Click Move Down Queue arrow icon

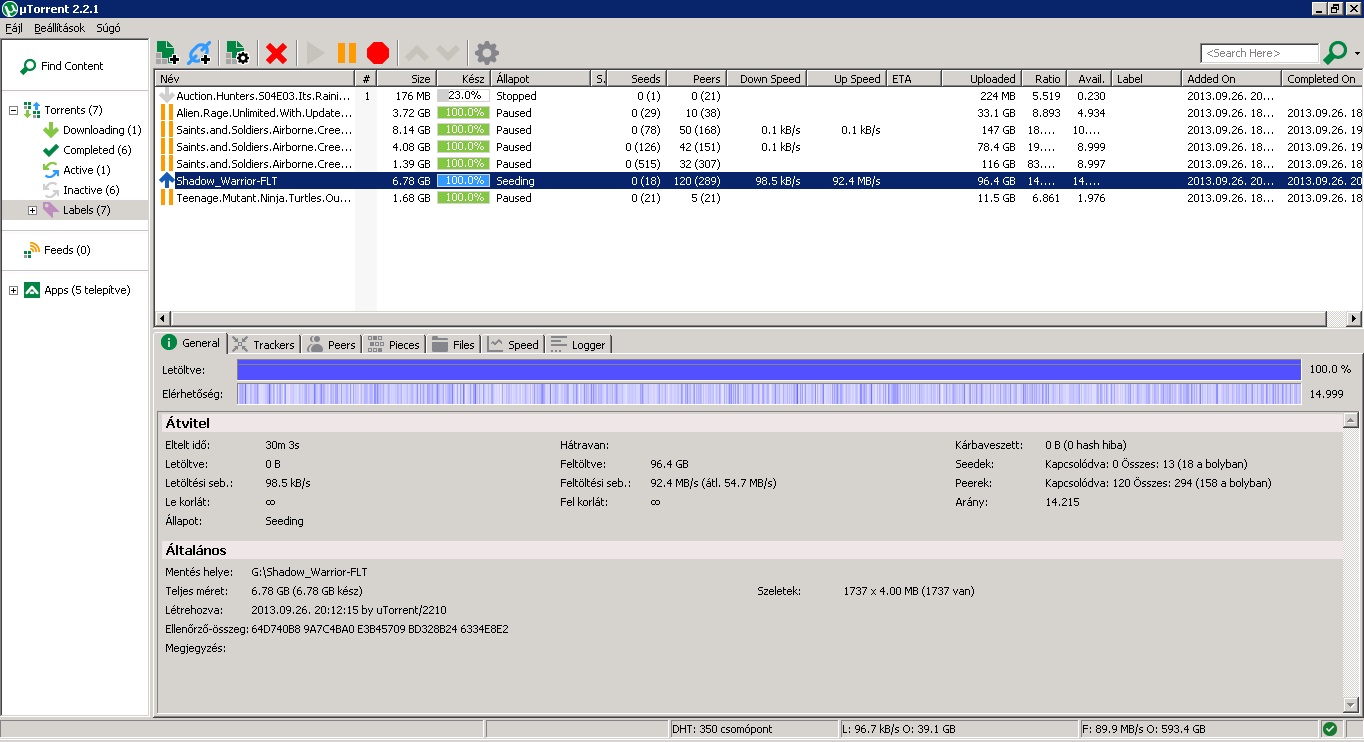coord(448,53)
